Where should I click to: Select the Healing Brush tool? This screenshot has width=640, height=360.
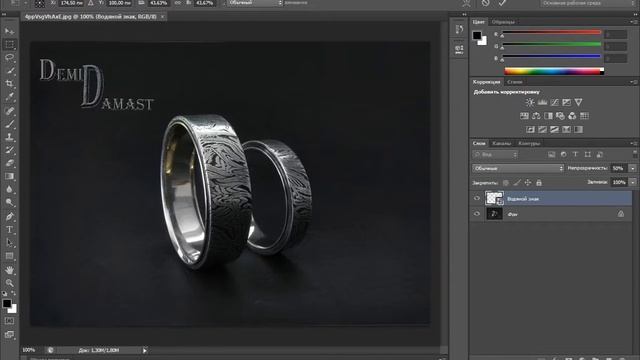9,111
